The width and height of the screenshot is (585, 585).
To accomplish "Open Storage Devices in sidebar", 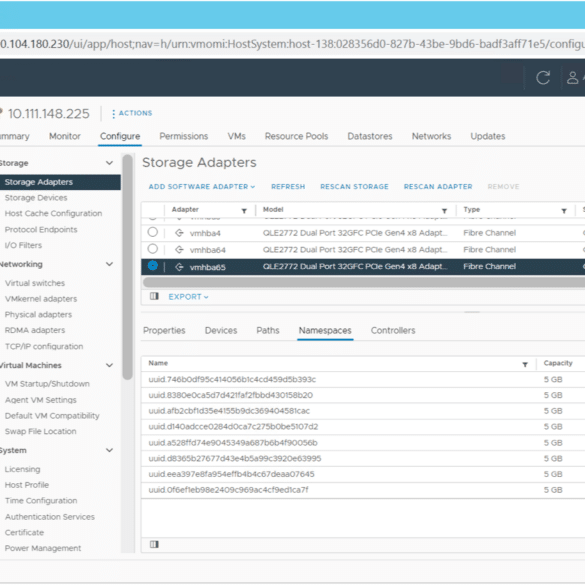I will (x=36, y=198).
